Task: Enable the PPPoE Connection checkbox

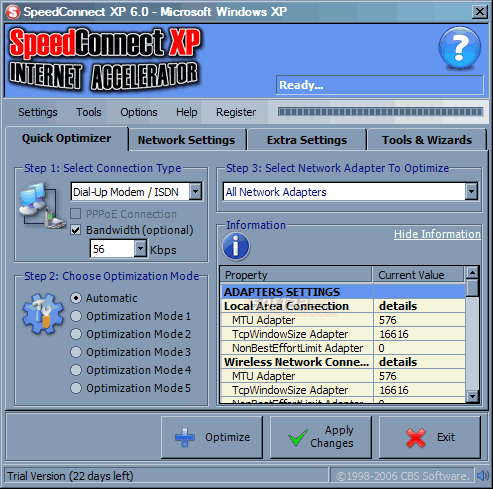Action: coord(76,214)
